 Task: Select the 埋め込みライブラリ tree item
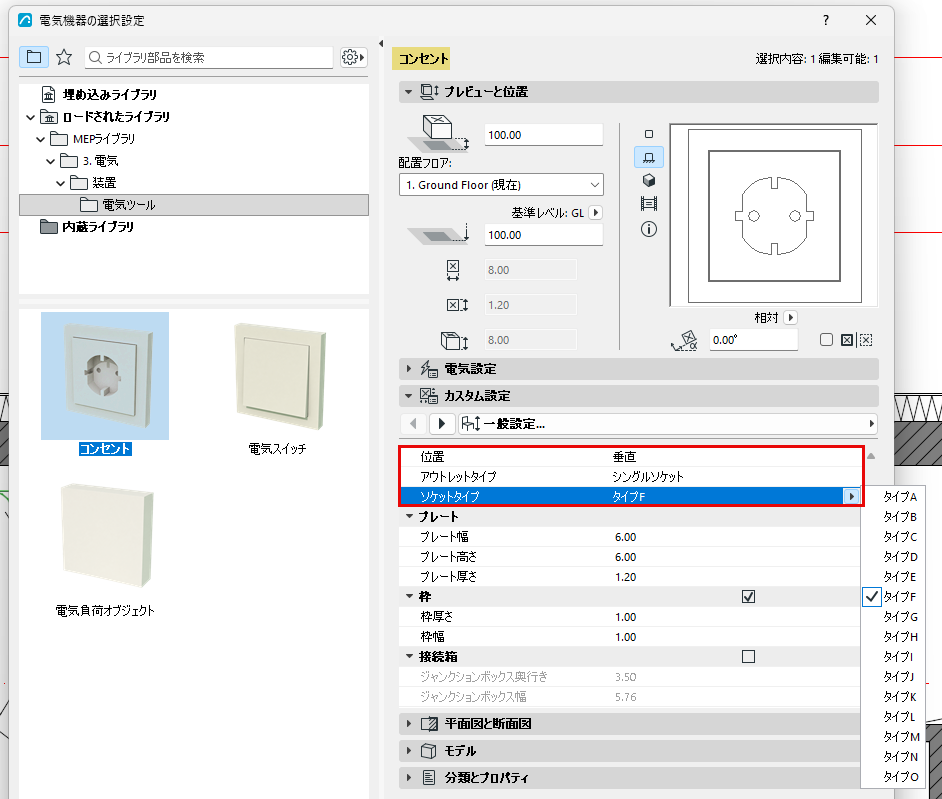109,94
